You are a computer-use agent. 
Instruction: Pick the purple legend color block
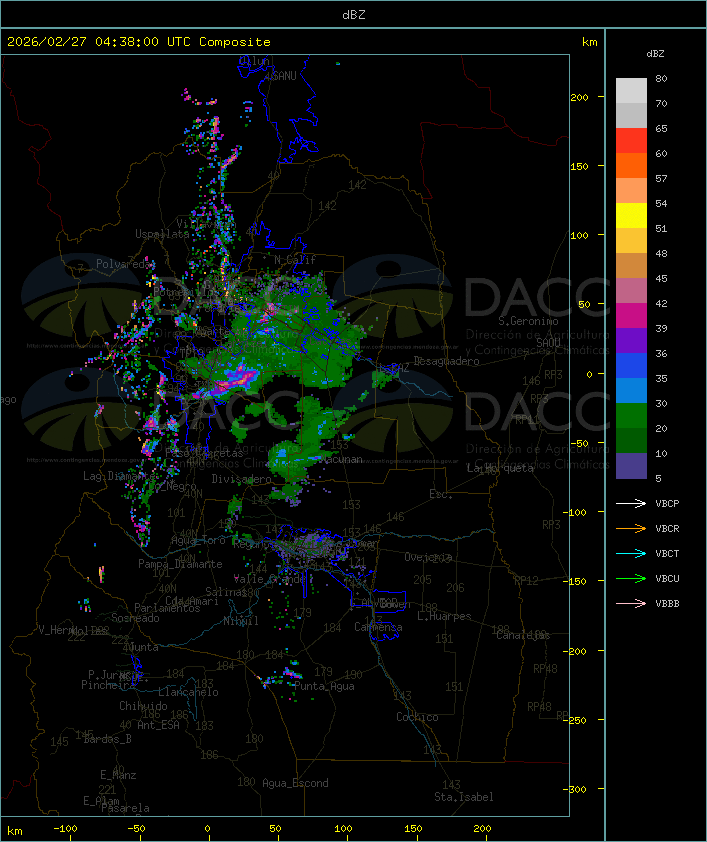click(x=631, y=340)
